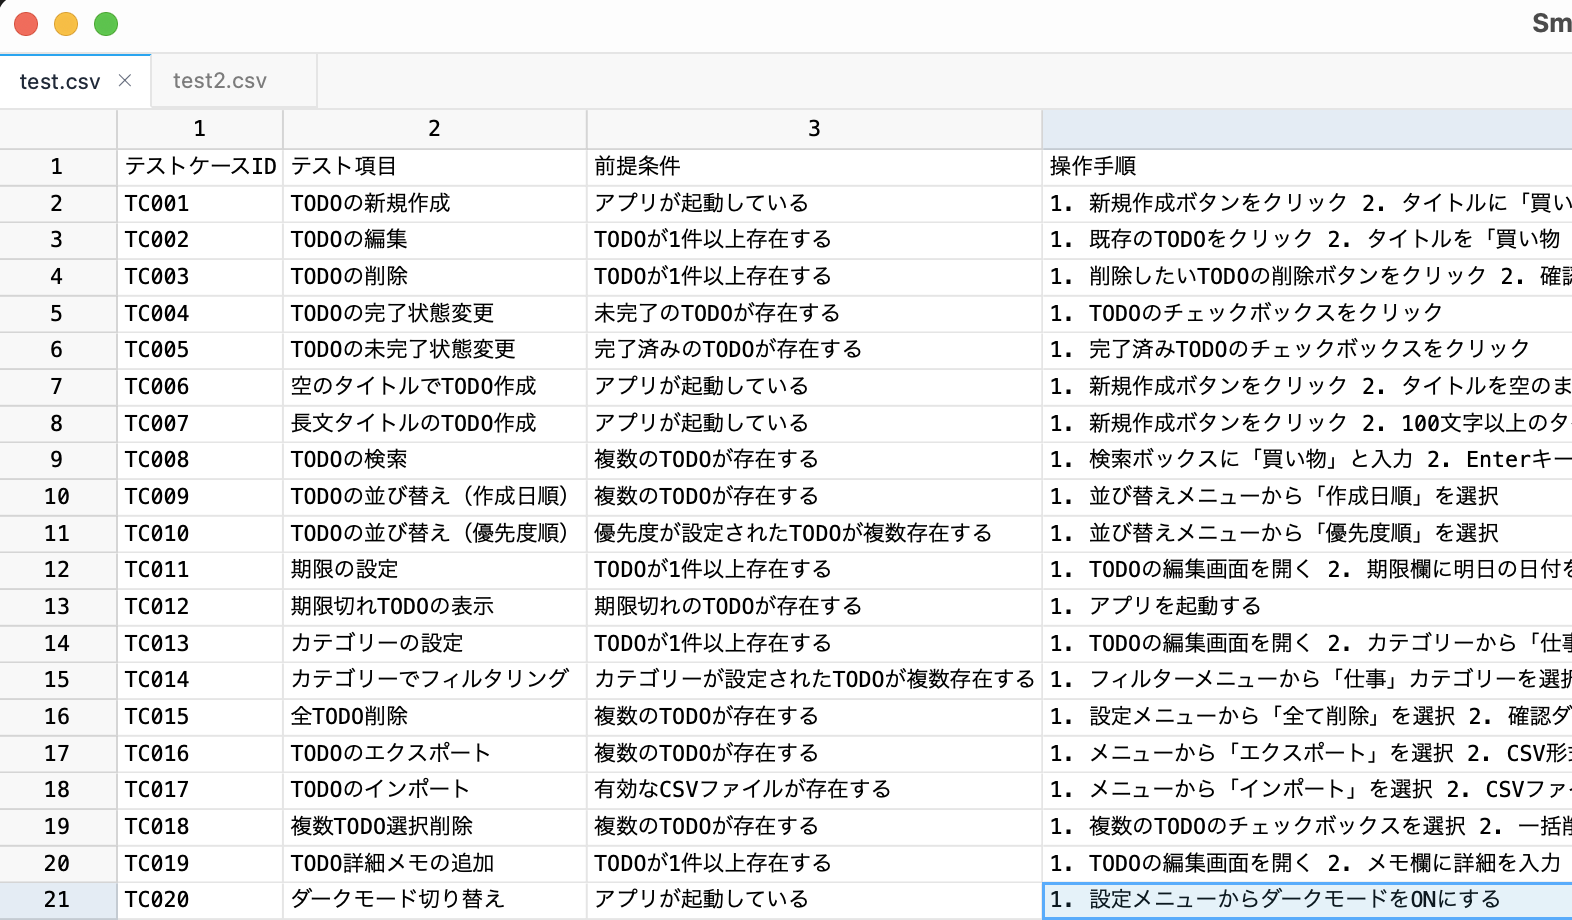
Task: Click the cell 全TODO削除
Action: coord(435,717)
